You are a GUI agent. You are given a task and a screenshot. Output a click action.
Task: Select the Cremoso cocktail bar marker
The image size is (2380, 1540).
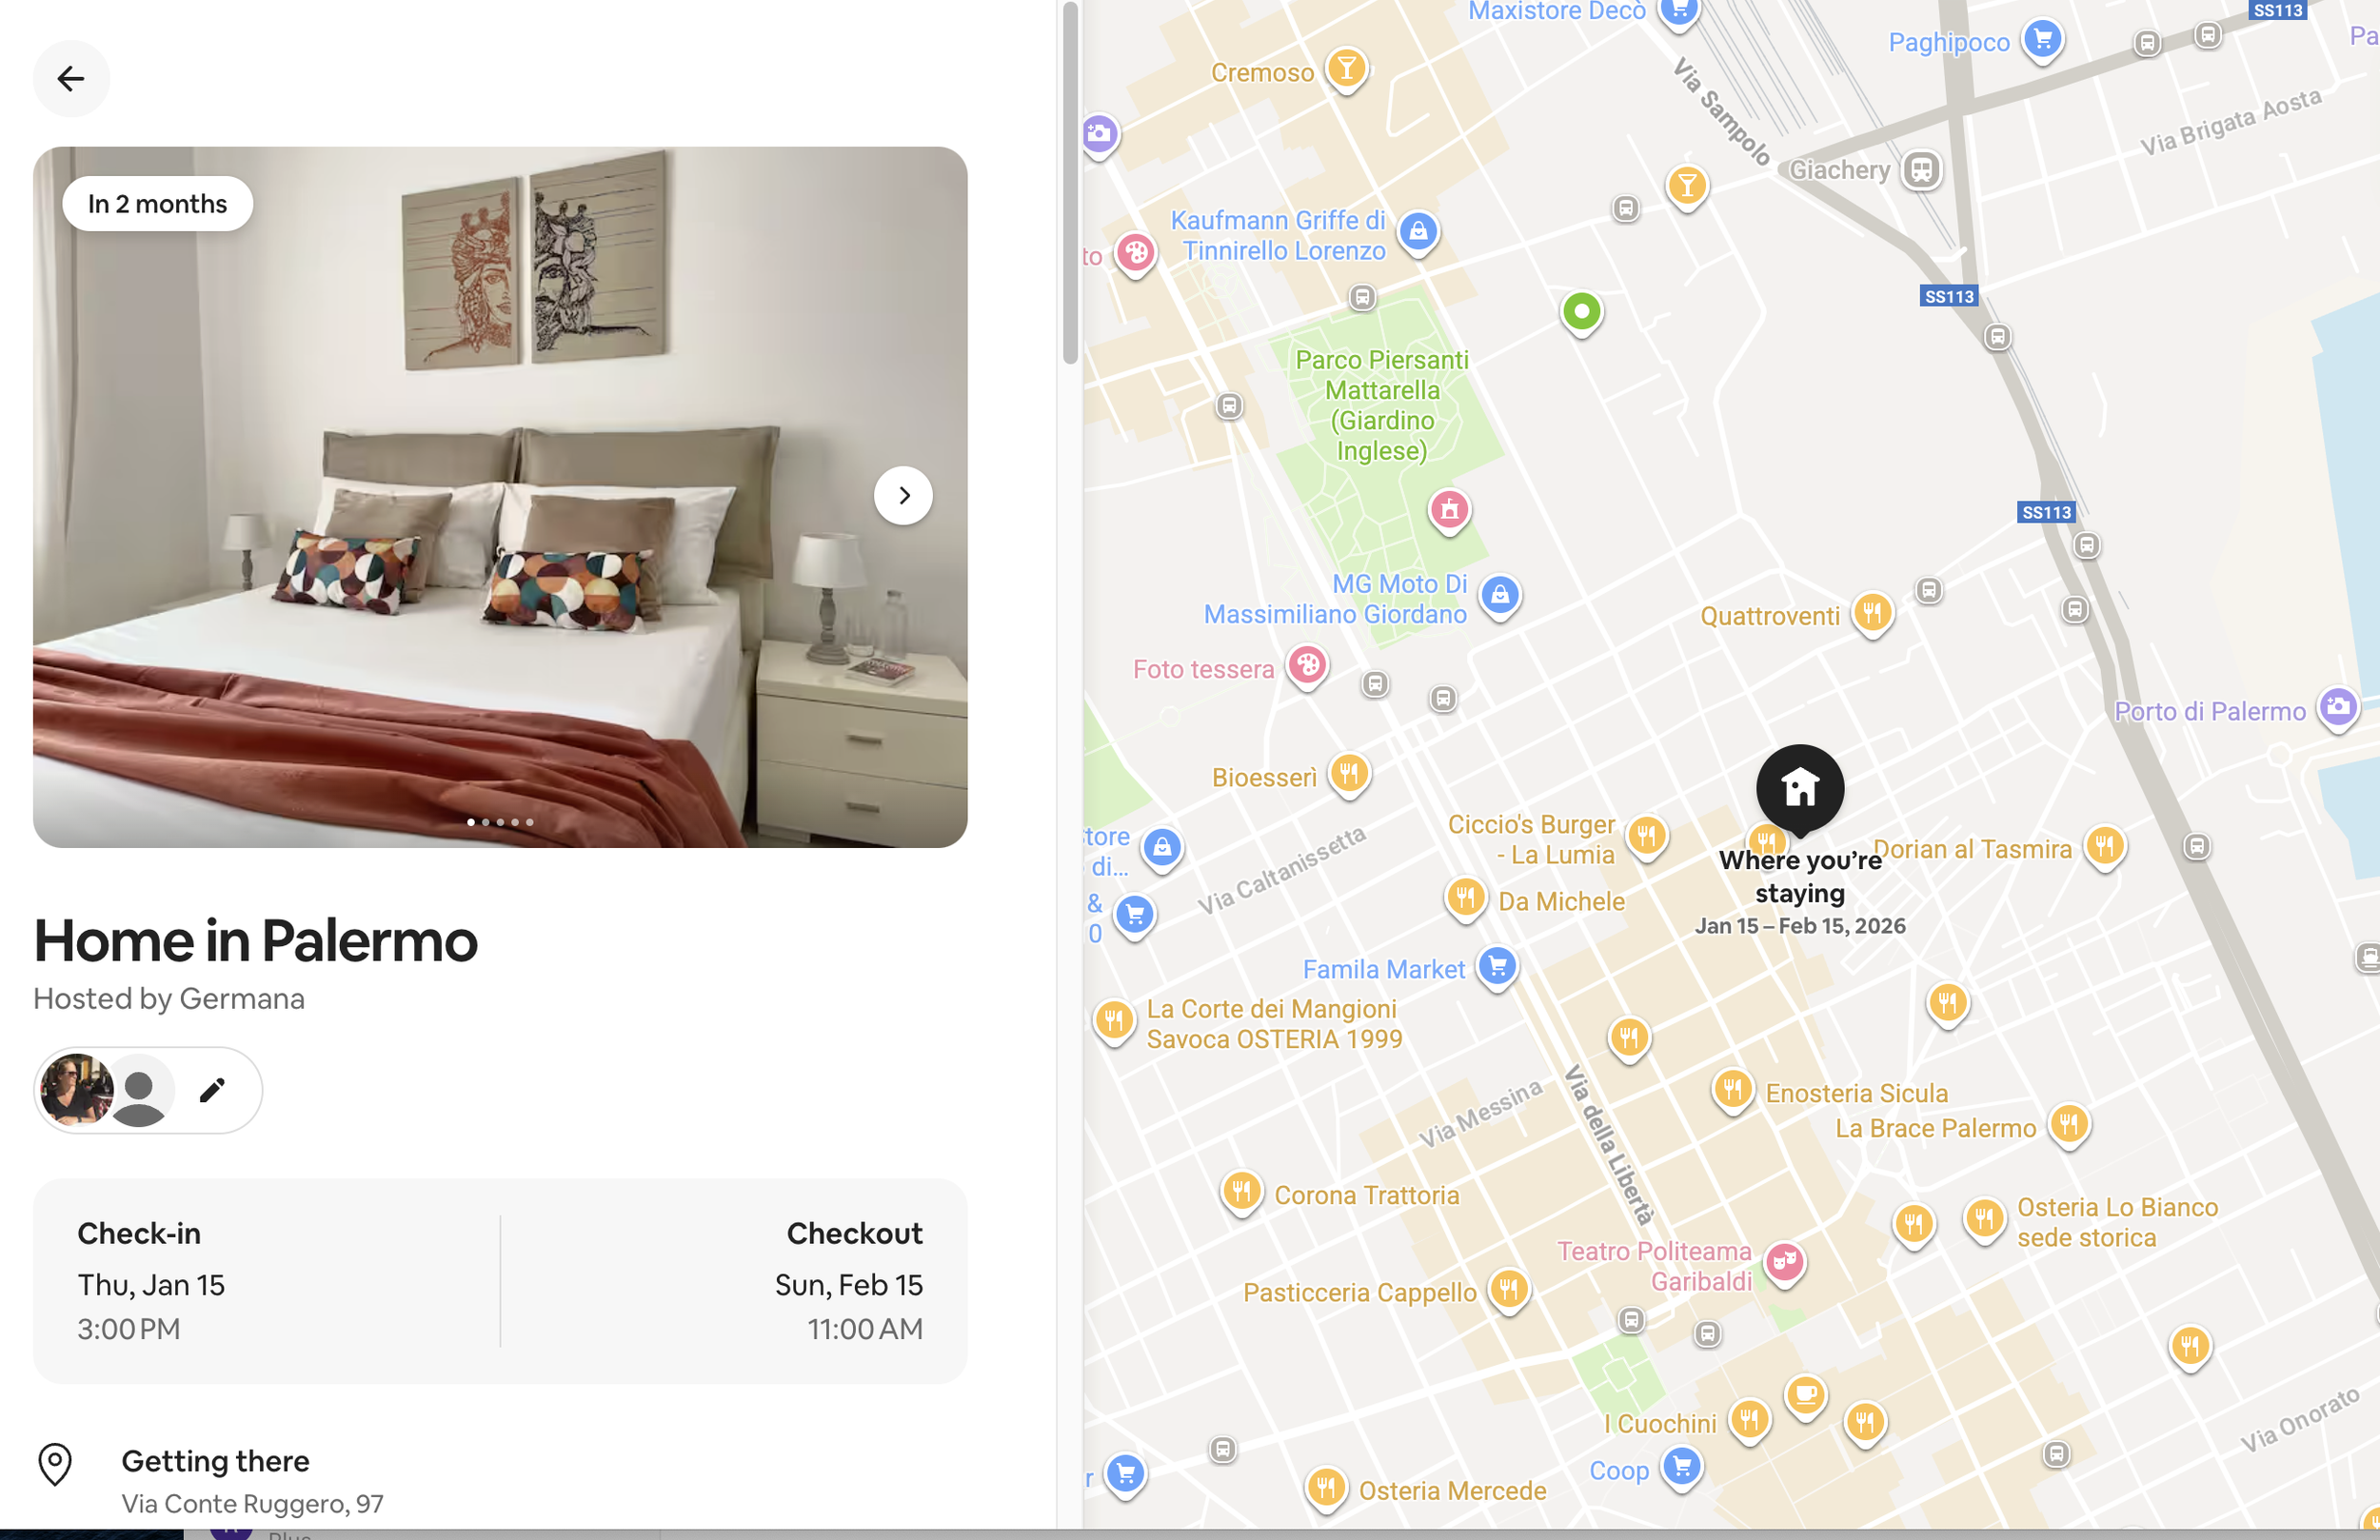[x=1347, y=69]
